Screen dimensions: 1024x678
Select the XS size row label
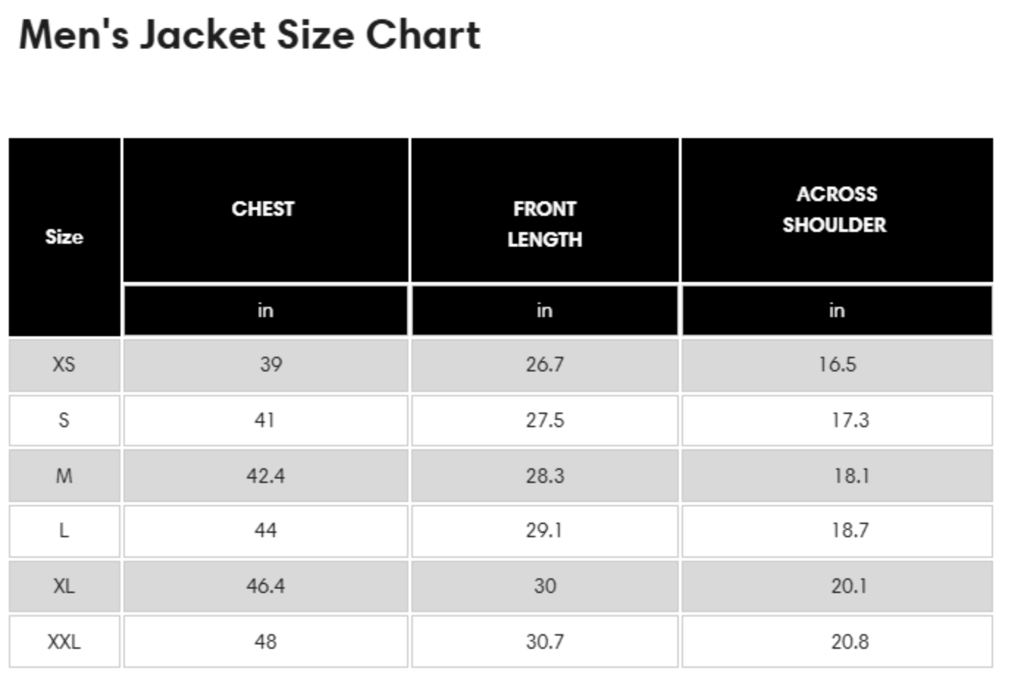64,364
